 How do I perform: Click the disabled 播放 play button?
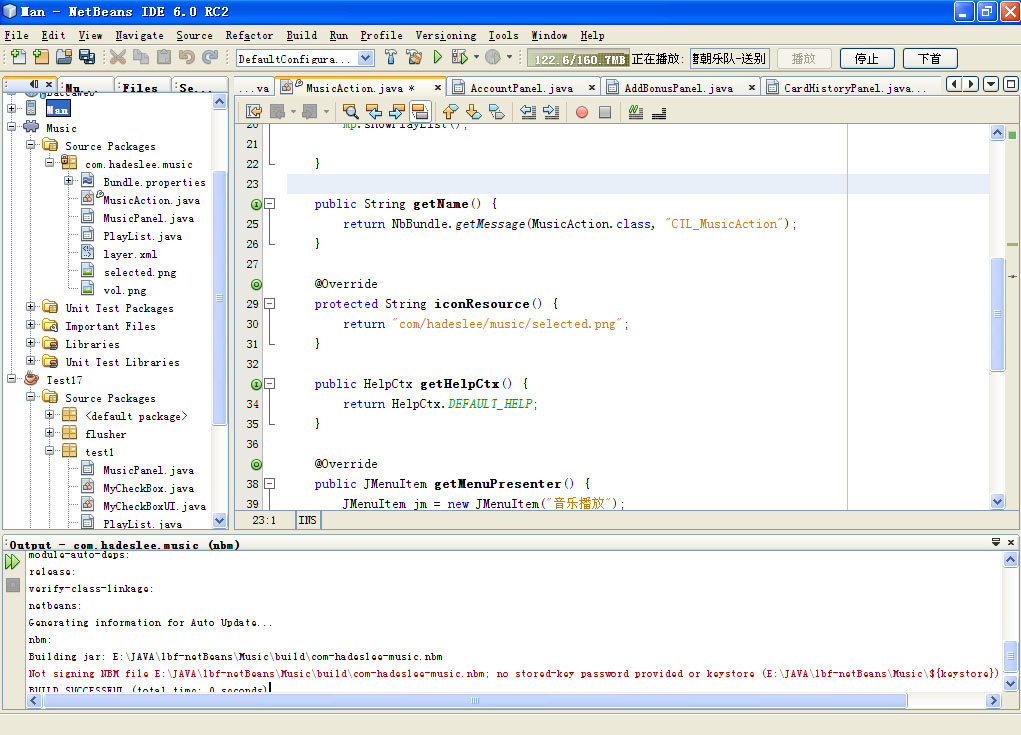(804, 59)
